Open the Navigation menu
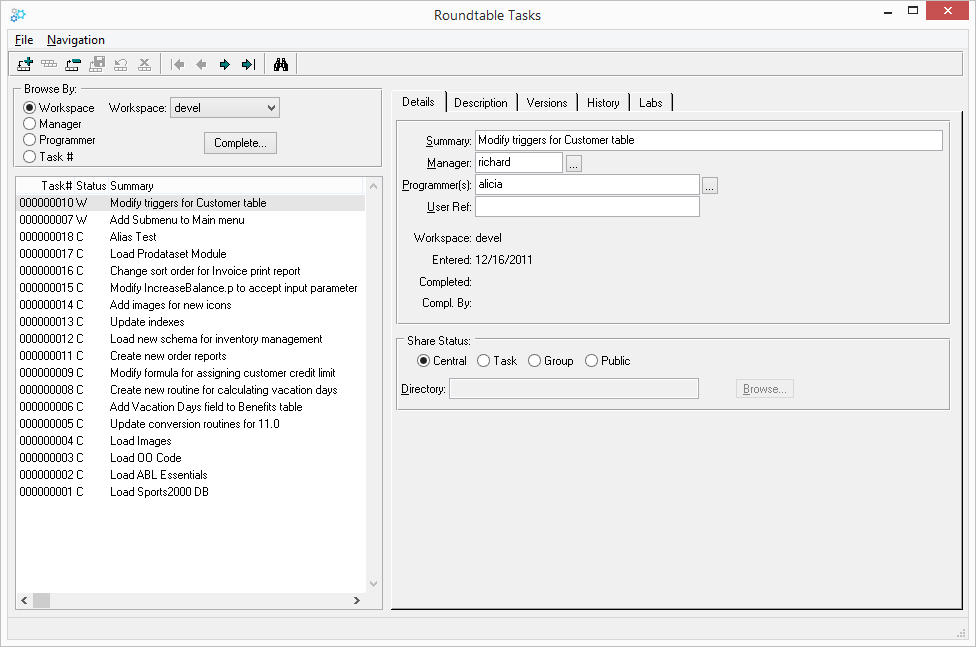976x647 pixels. pos(76,40)
